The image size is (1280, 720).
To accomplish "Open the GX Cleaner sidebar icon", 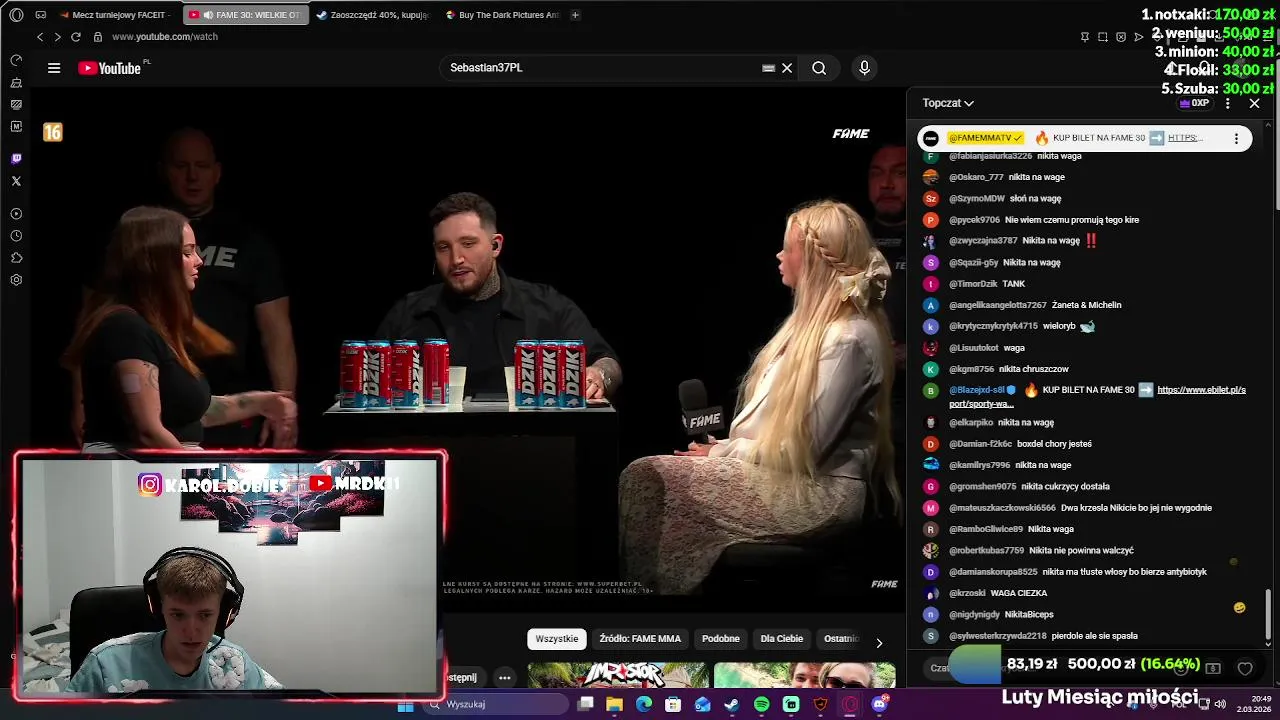I will [16, 82].
